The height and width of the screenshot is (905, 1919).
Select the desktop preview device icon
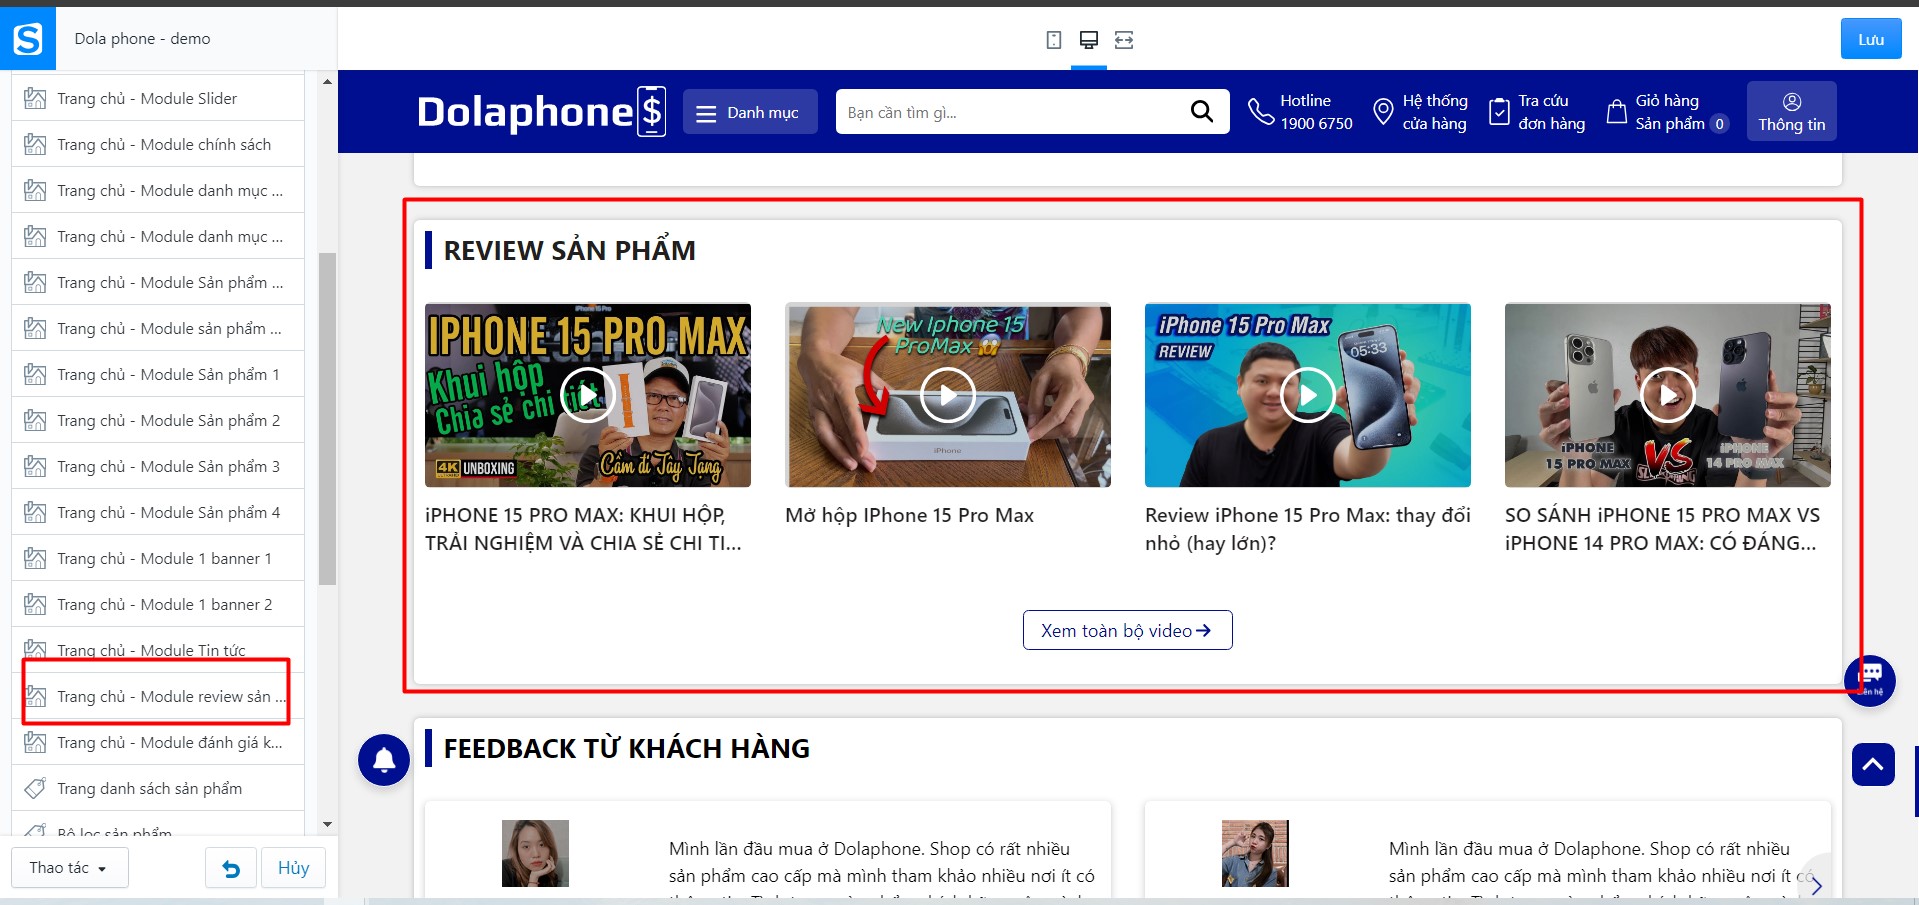coord(1089,40)
